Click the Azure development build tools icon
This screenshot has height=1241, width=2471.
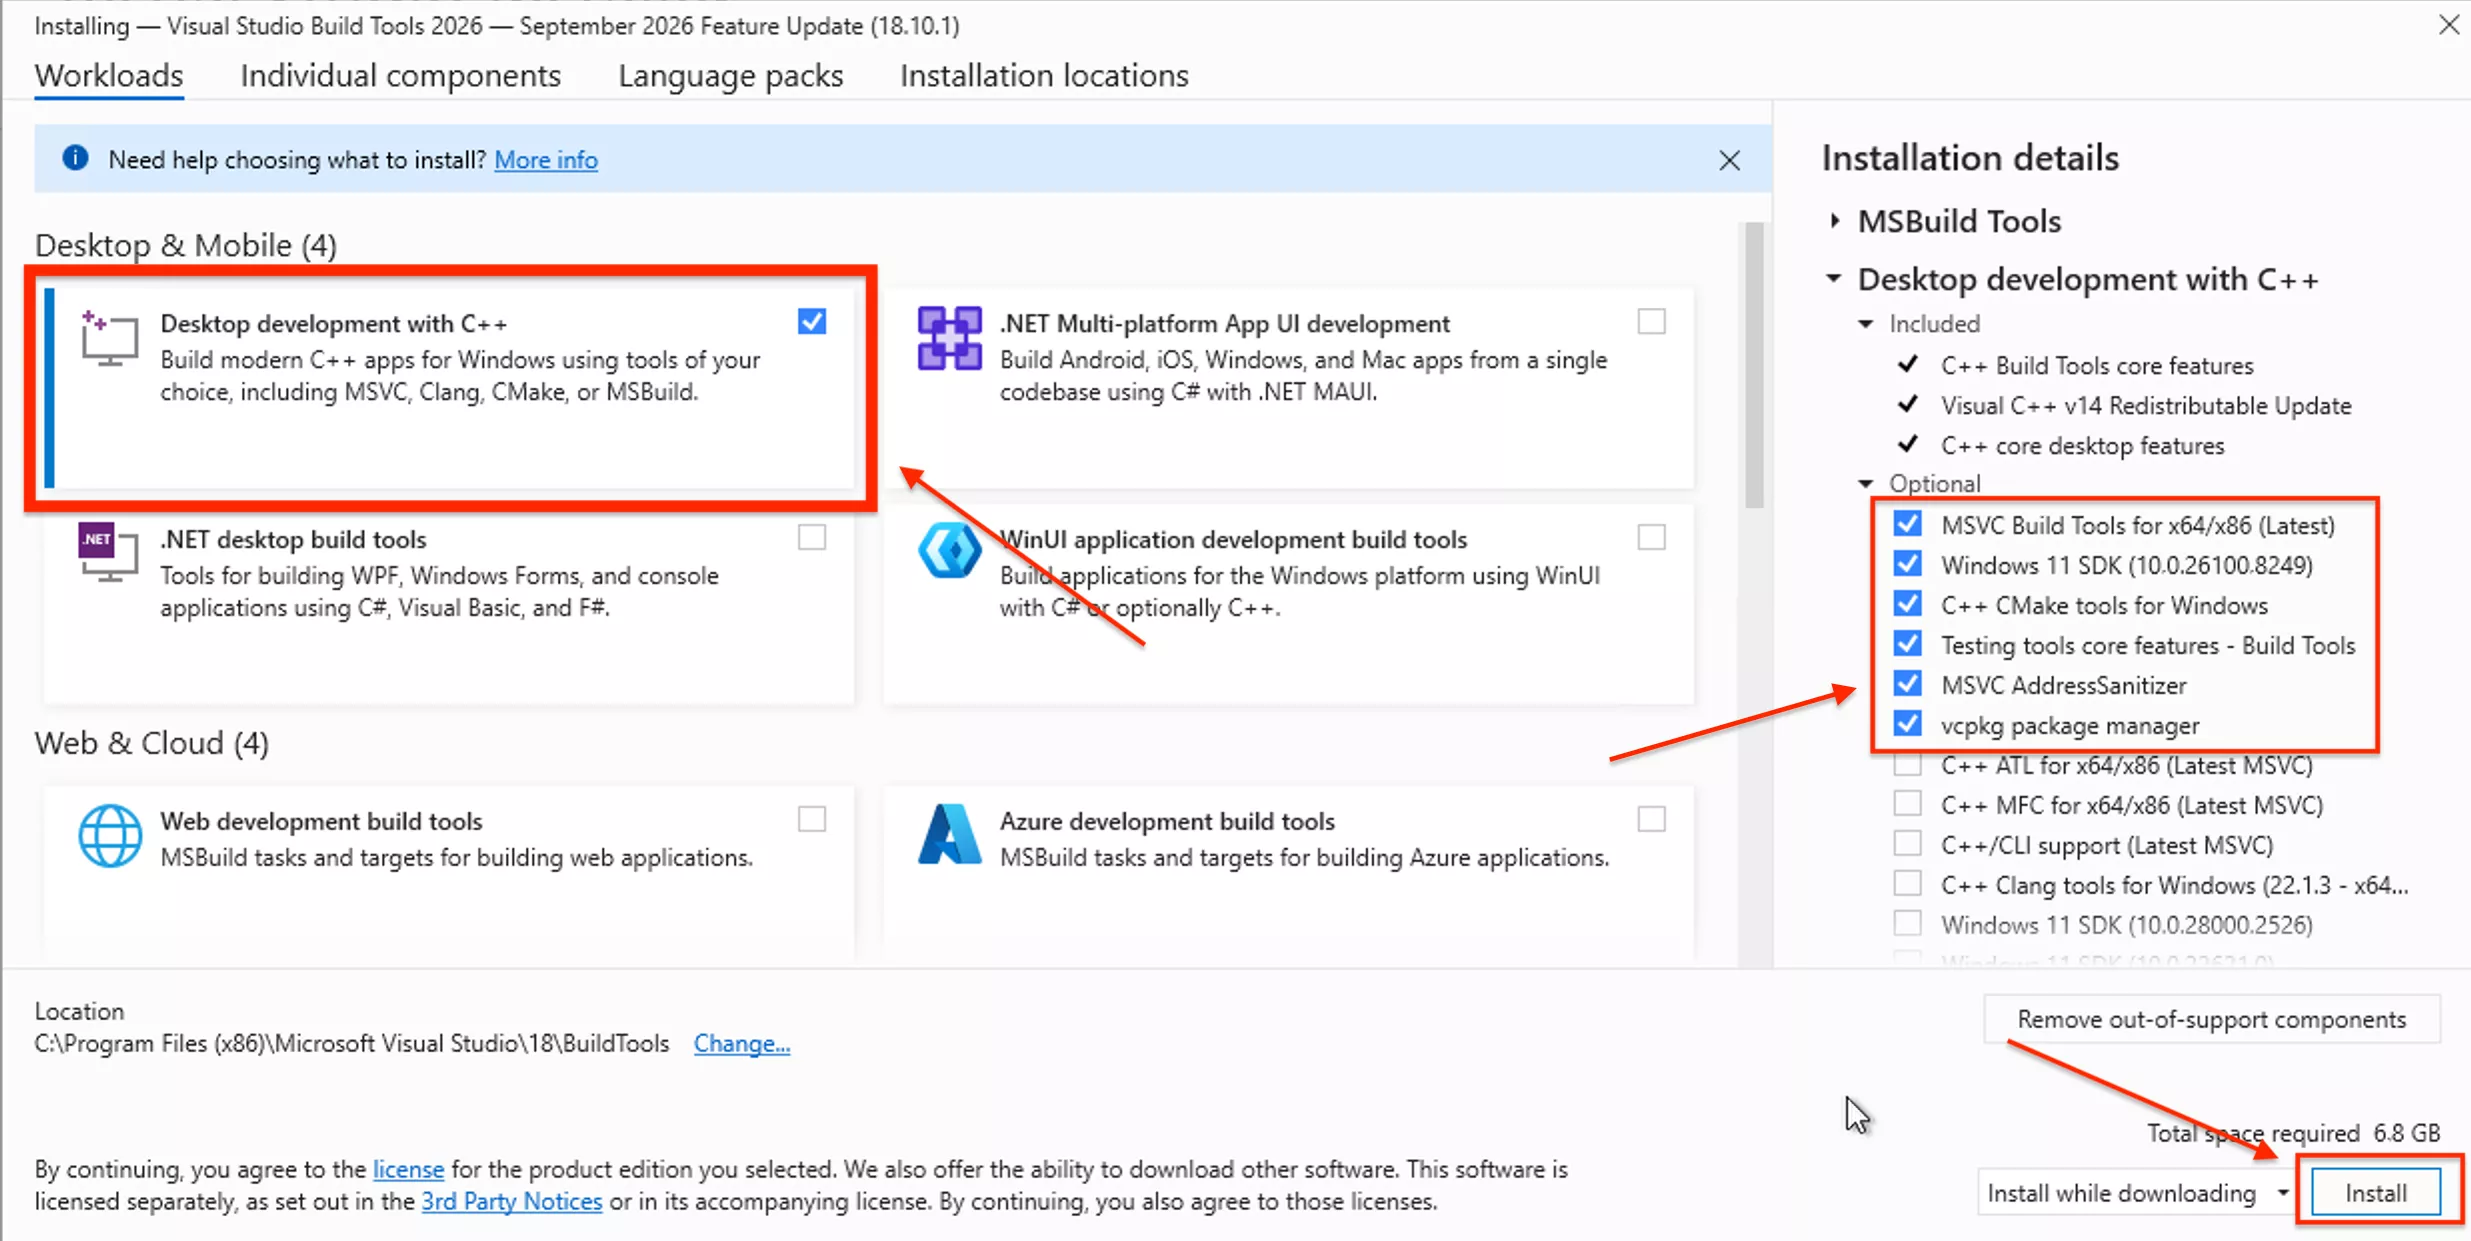click(x=949, y=834)
